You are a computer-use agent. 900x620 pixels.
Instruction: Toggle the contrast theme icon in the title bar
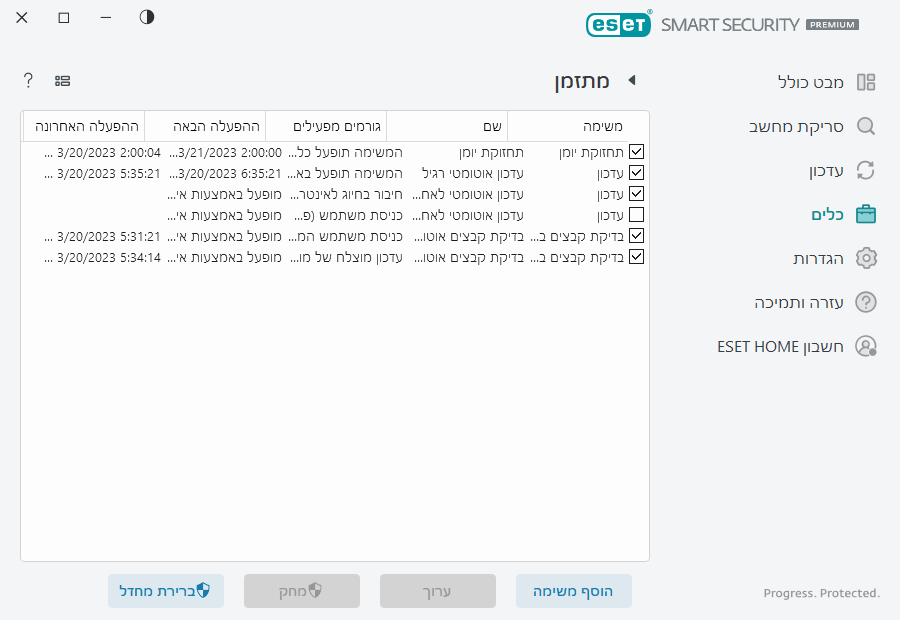tap(146, 17)
